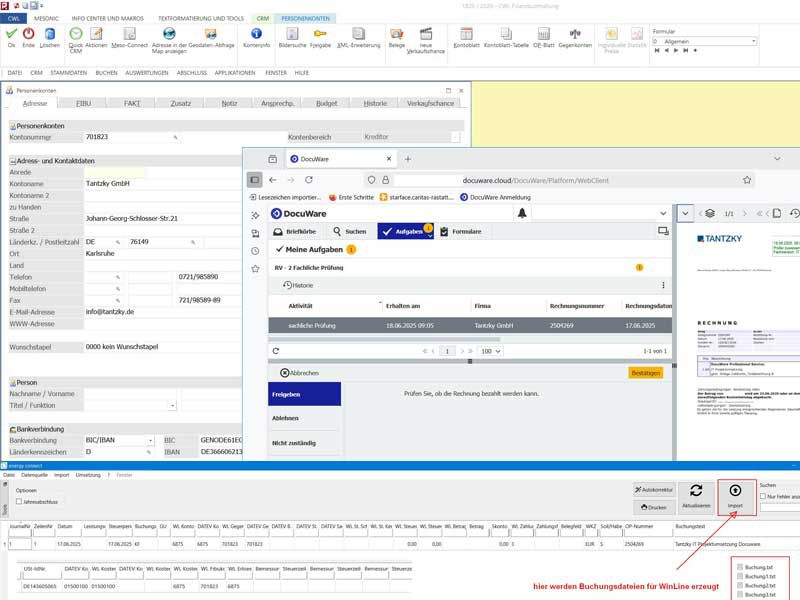Switch to the FAKT tab
This screenshot has width=800, height=600.
[132, 104]
